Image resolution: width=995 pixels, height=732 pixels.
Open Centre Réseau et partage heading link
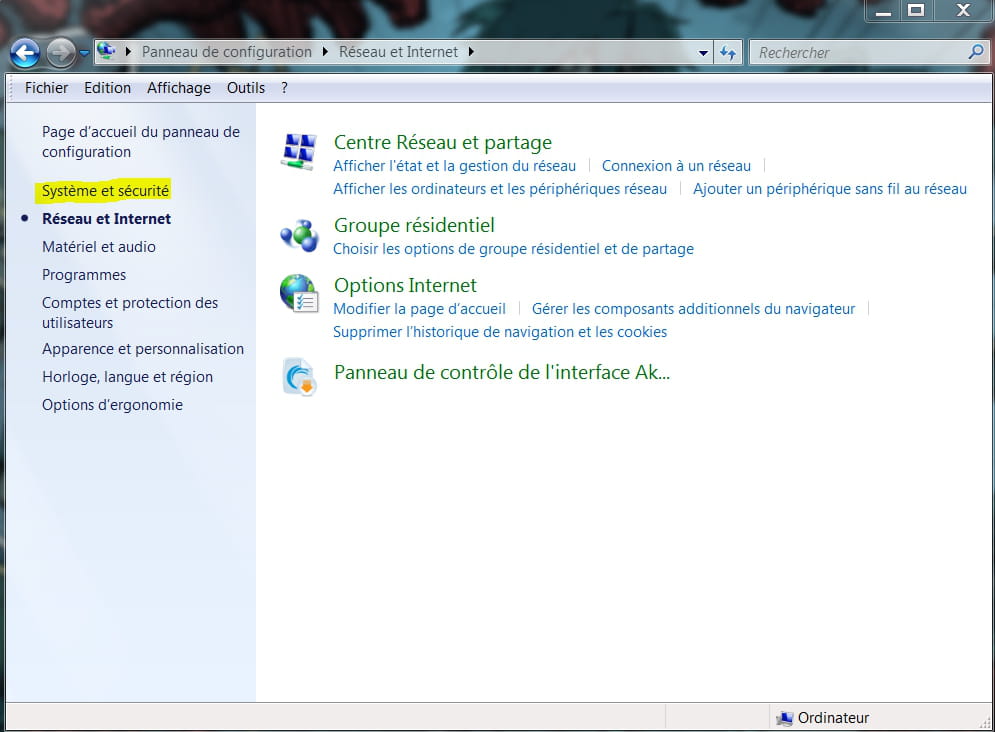pos(442,143)
